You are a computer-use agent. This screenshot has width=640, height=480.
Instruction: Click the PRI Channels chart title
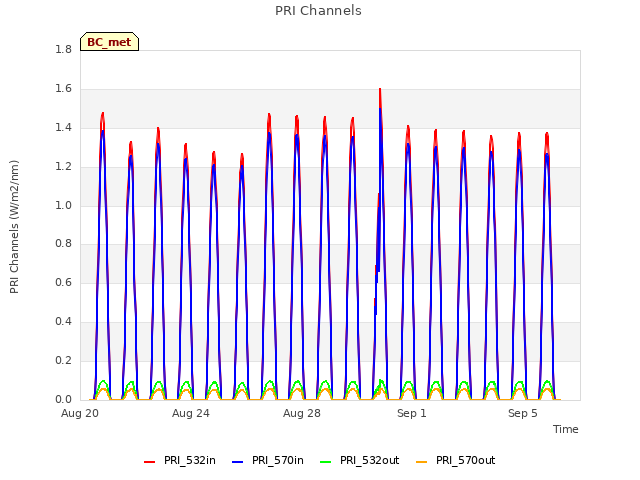(318, 11)
